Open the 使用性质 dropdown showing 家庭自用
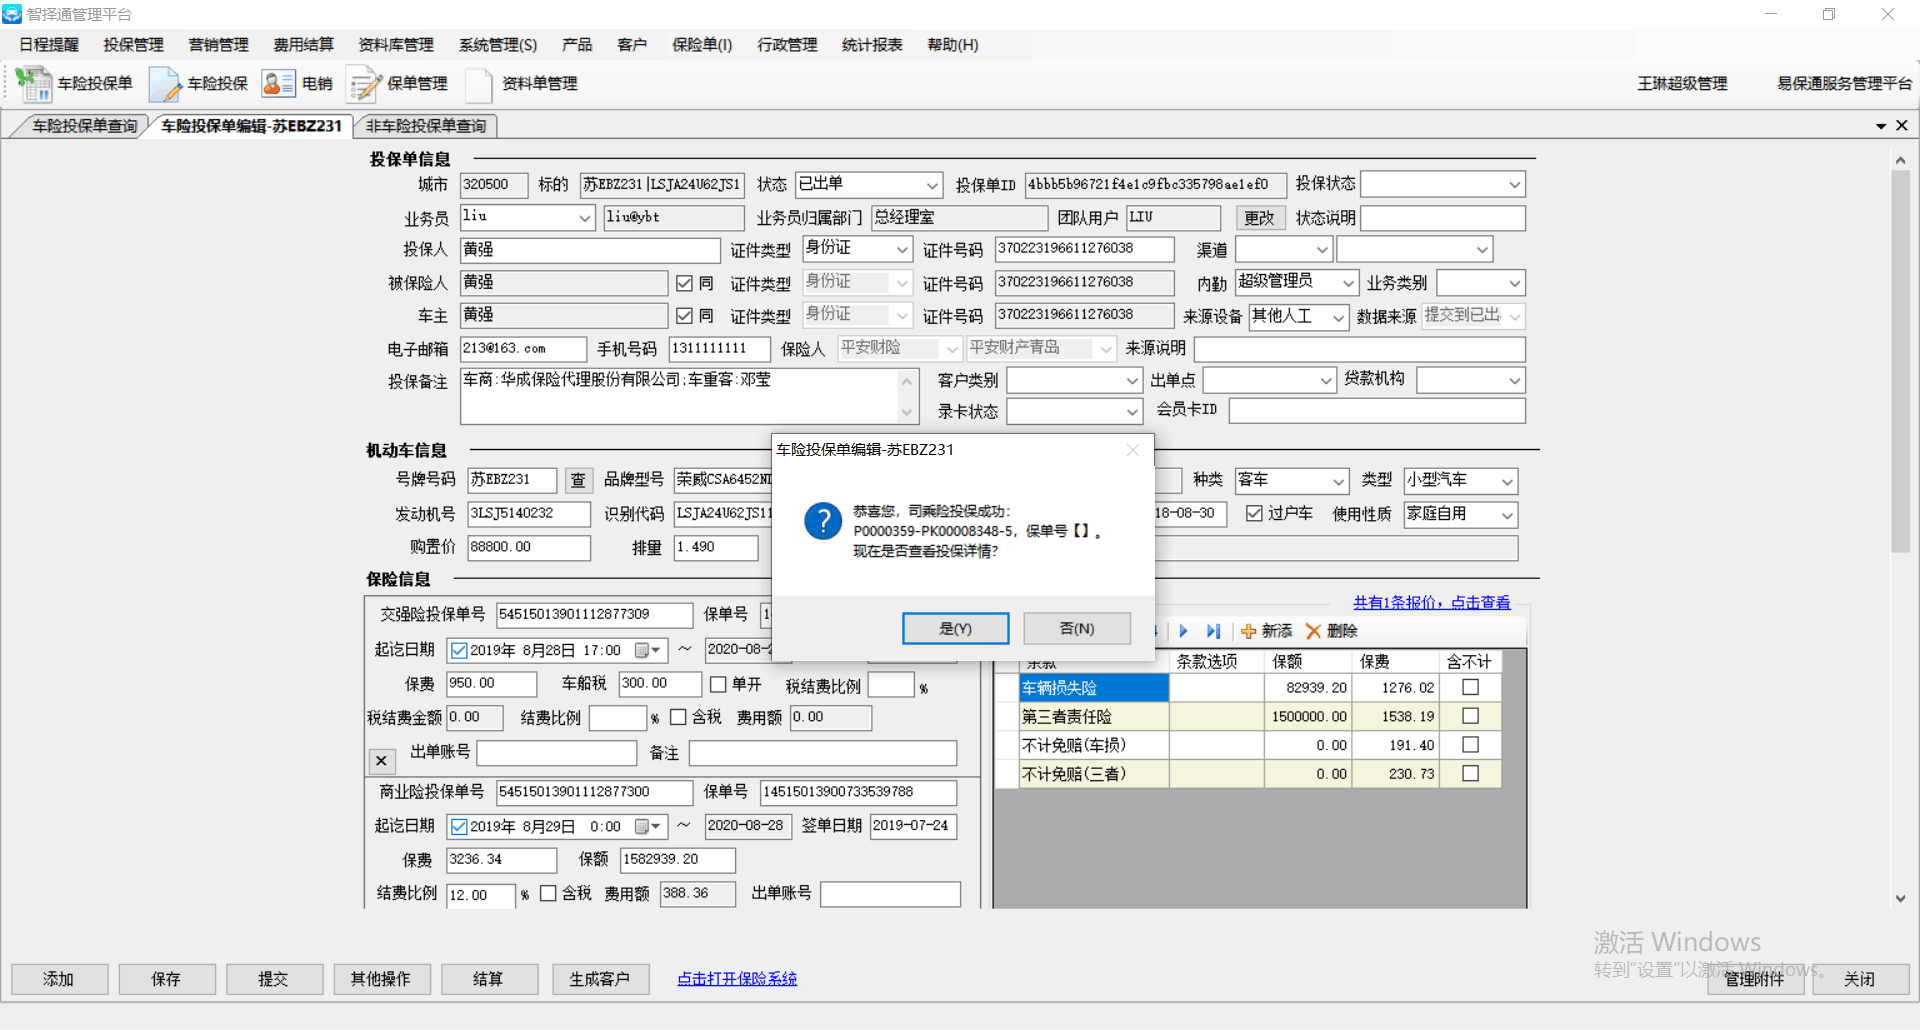This screenshot has width=1920, height=1030. tap(1507, 515)
